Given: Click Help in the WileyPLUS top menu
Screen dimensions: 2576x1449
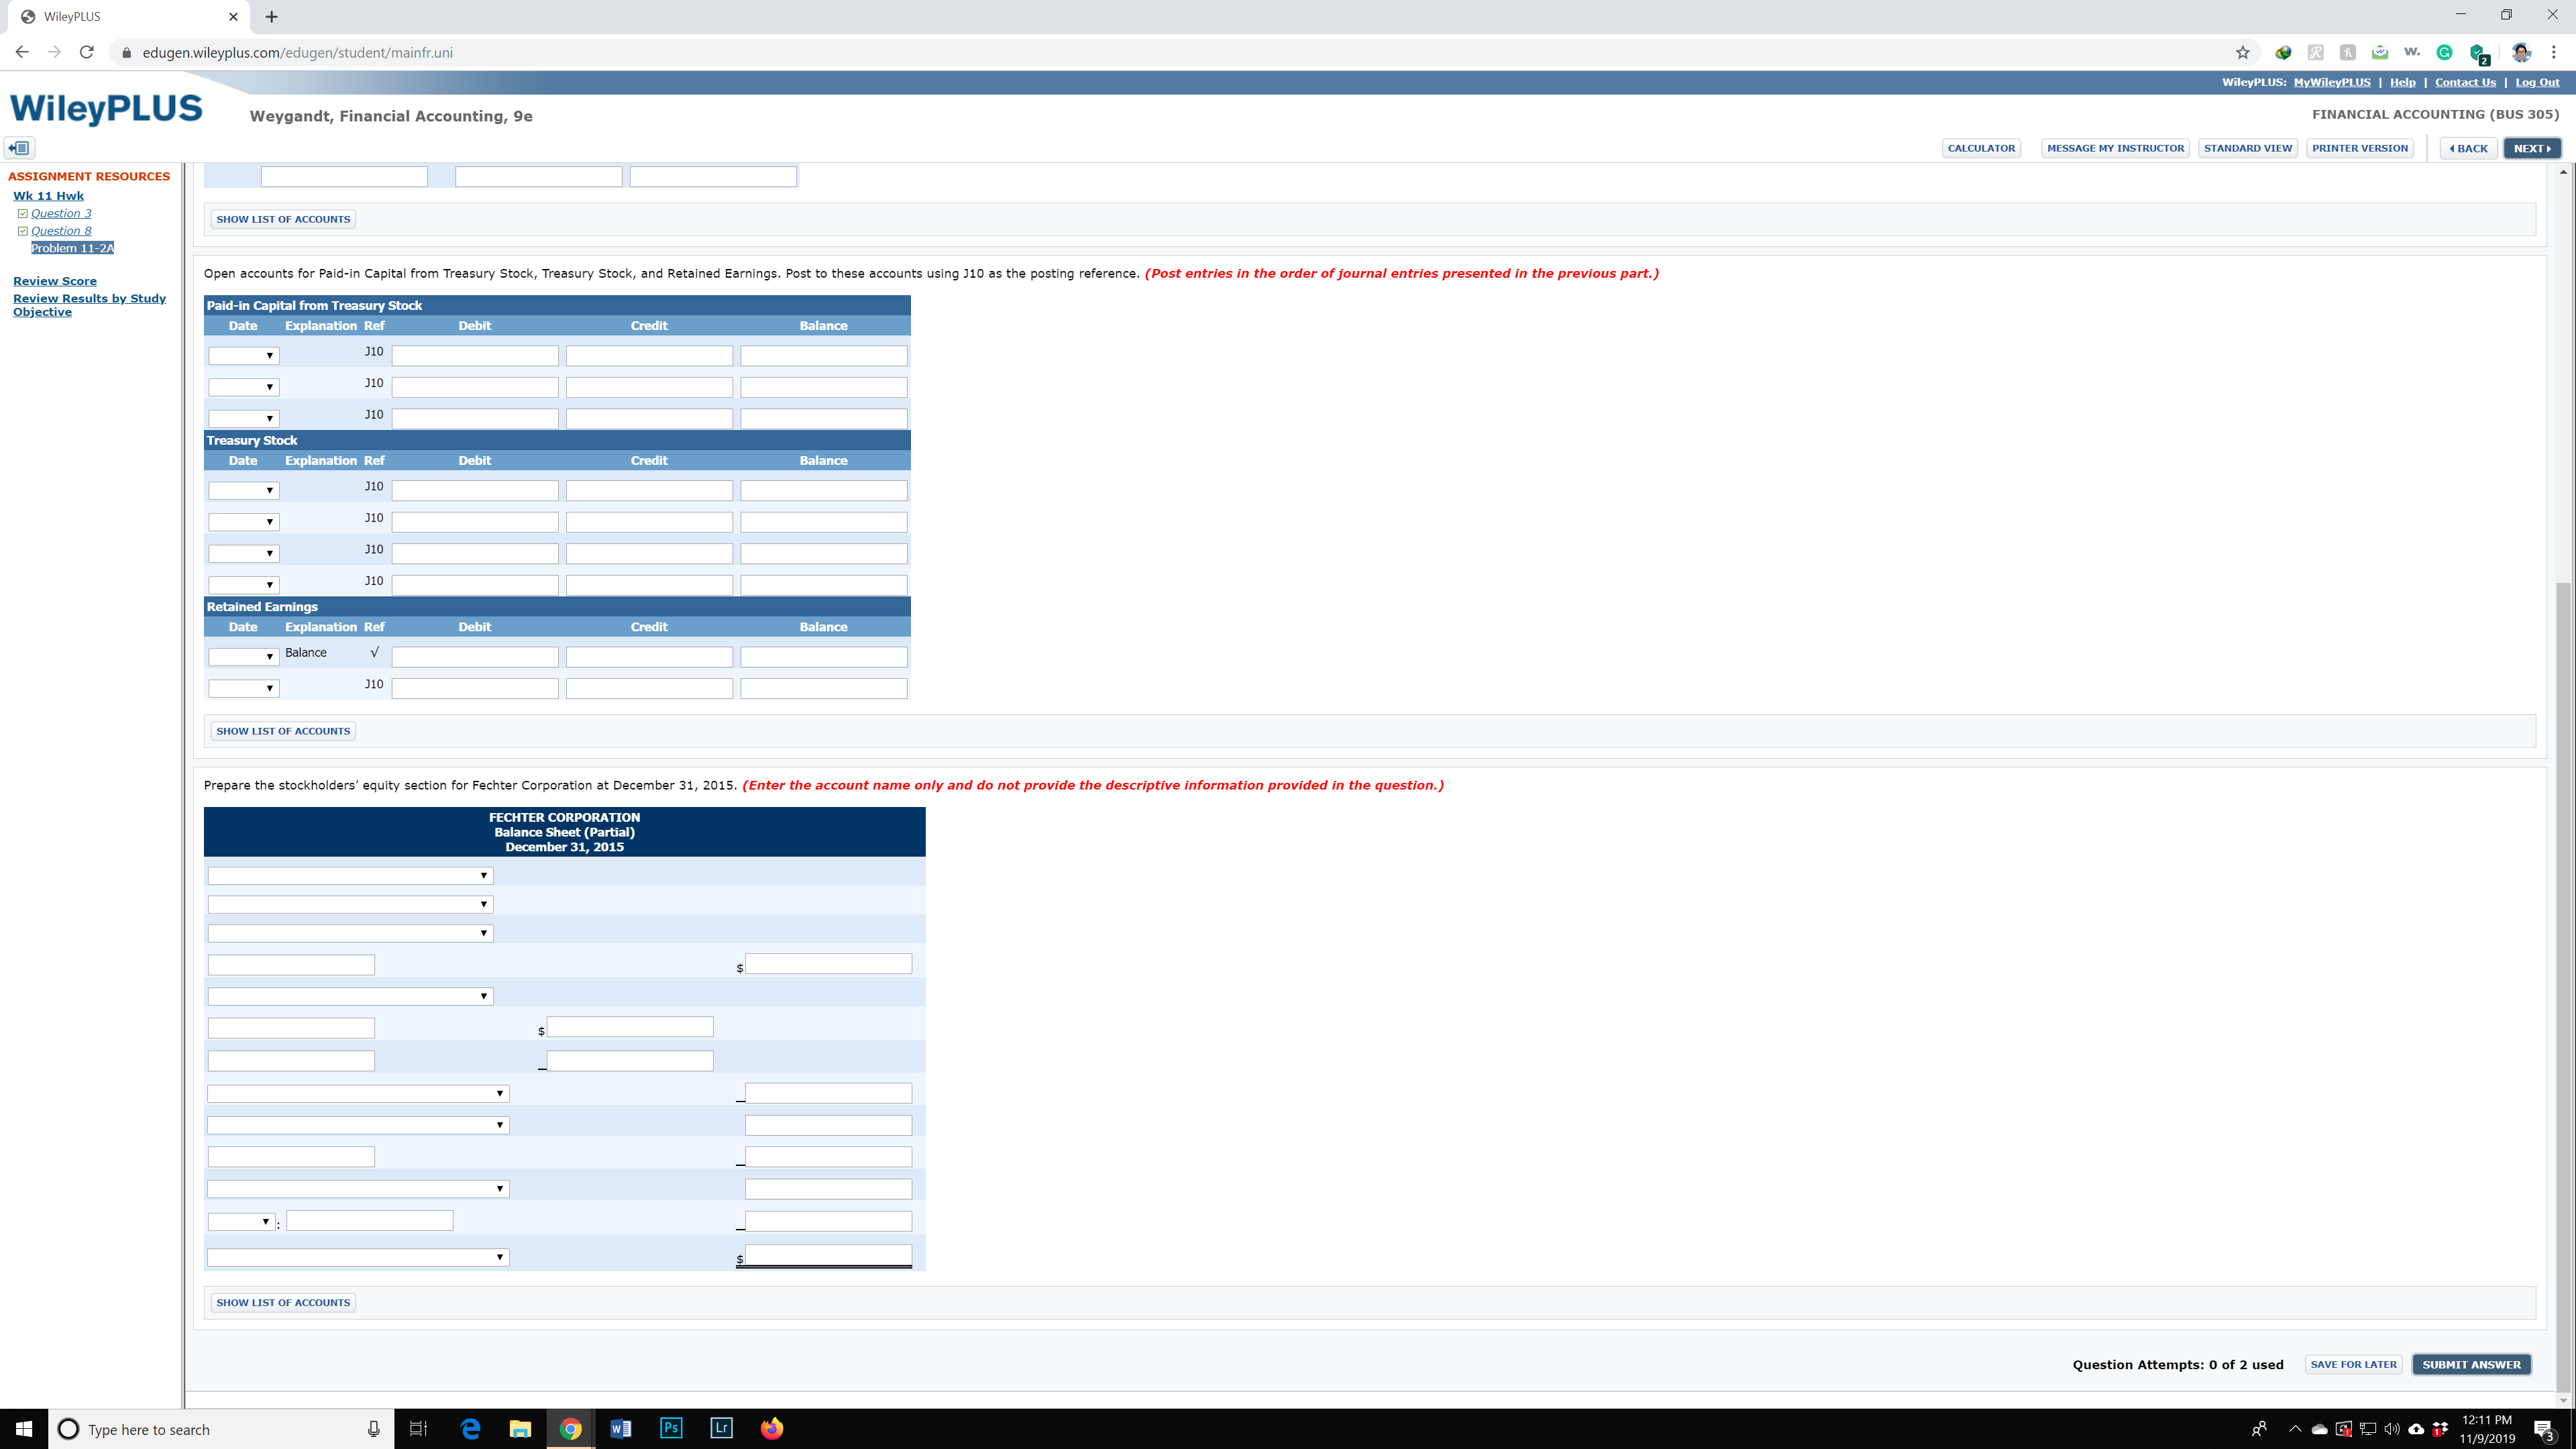Looking at the screenshot, I should click(2402, 82).
